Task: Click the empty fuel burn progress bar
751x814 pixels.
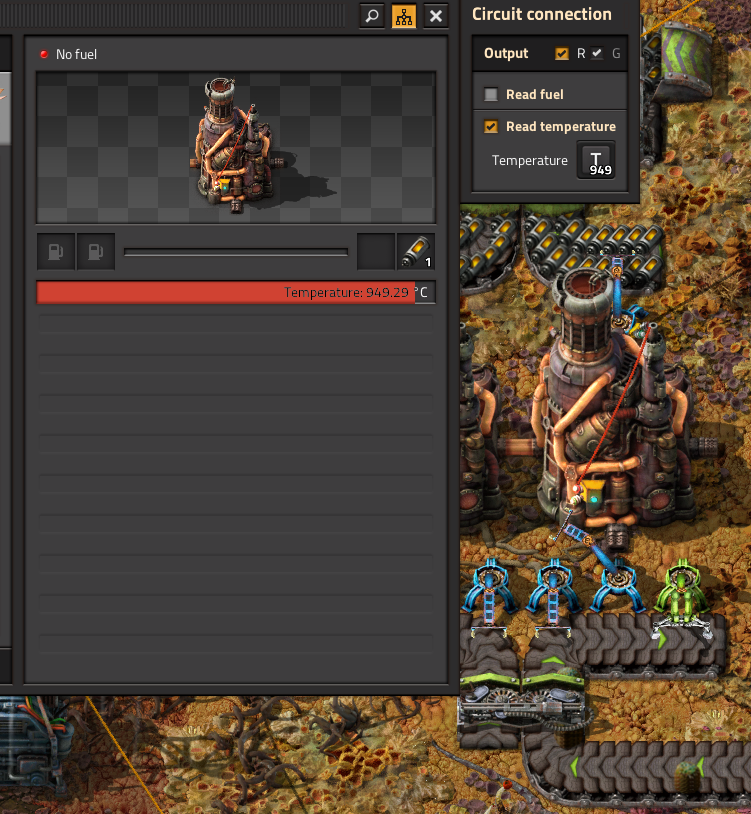Action: pyautogui.click(x=236, y=252)
